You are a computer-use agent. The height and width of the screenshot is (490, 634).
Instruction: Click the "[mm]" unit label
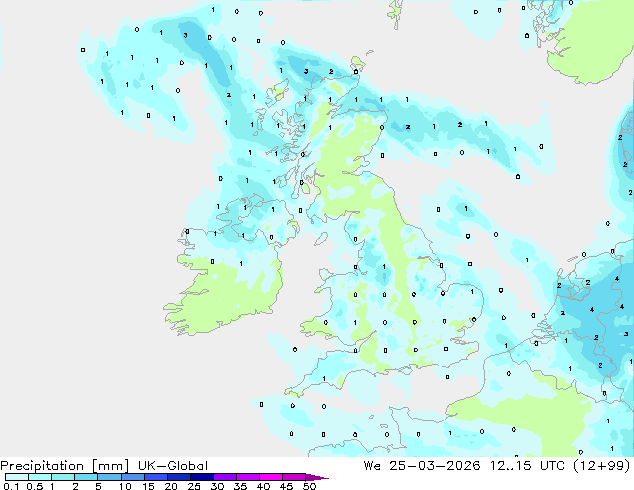[x=111, y=466]
